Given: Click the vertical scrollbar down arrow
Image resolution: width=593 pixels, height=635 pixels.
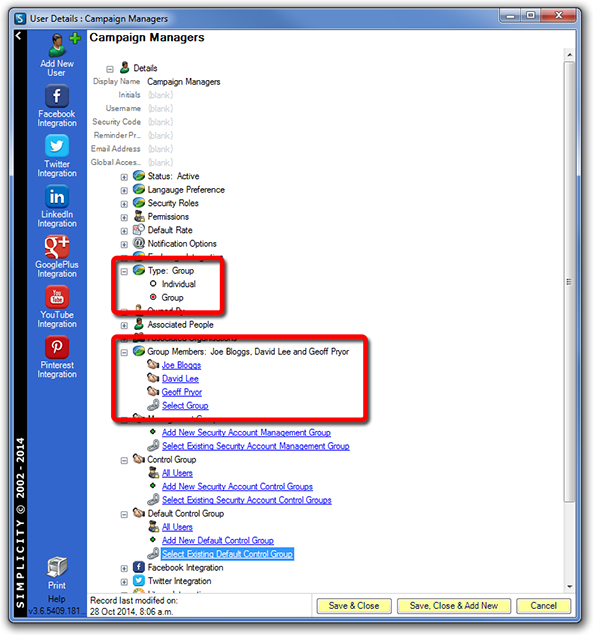Looking at the screenshot, I should click(570, 586).
